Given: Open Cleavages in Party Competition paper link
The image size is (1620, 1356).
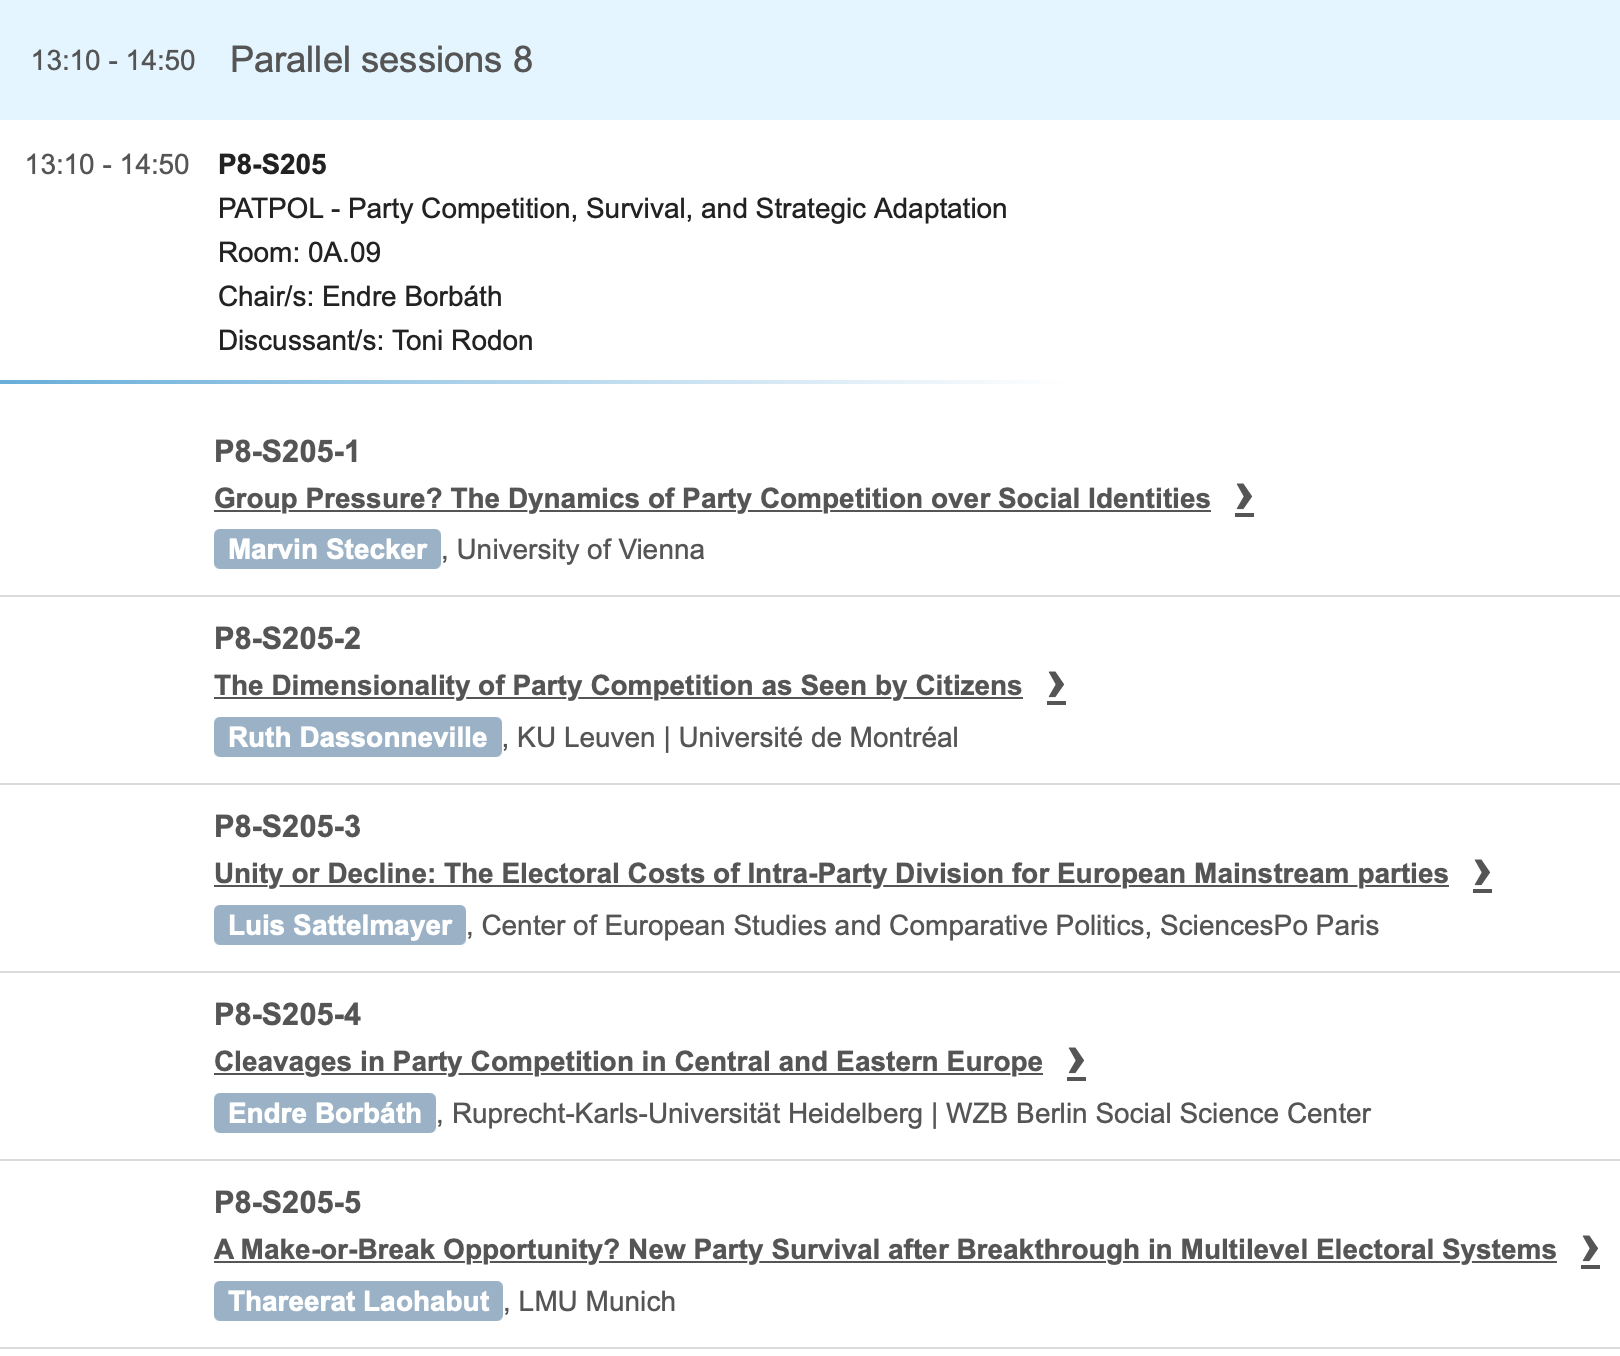Looking at the screenshot, I should pyautogui.click(x=628, y=1062).
